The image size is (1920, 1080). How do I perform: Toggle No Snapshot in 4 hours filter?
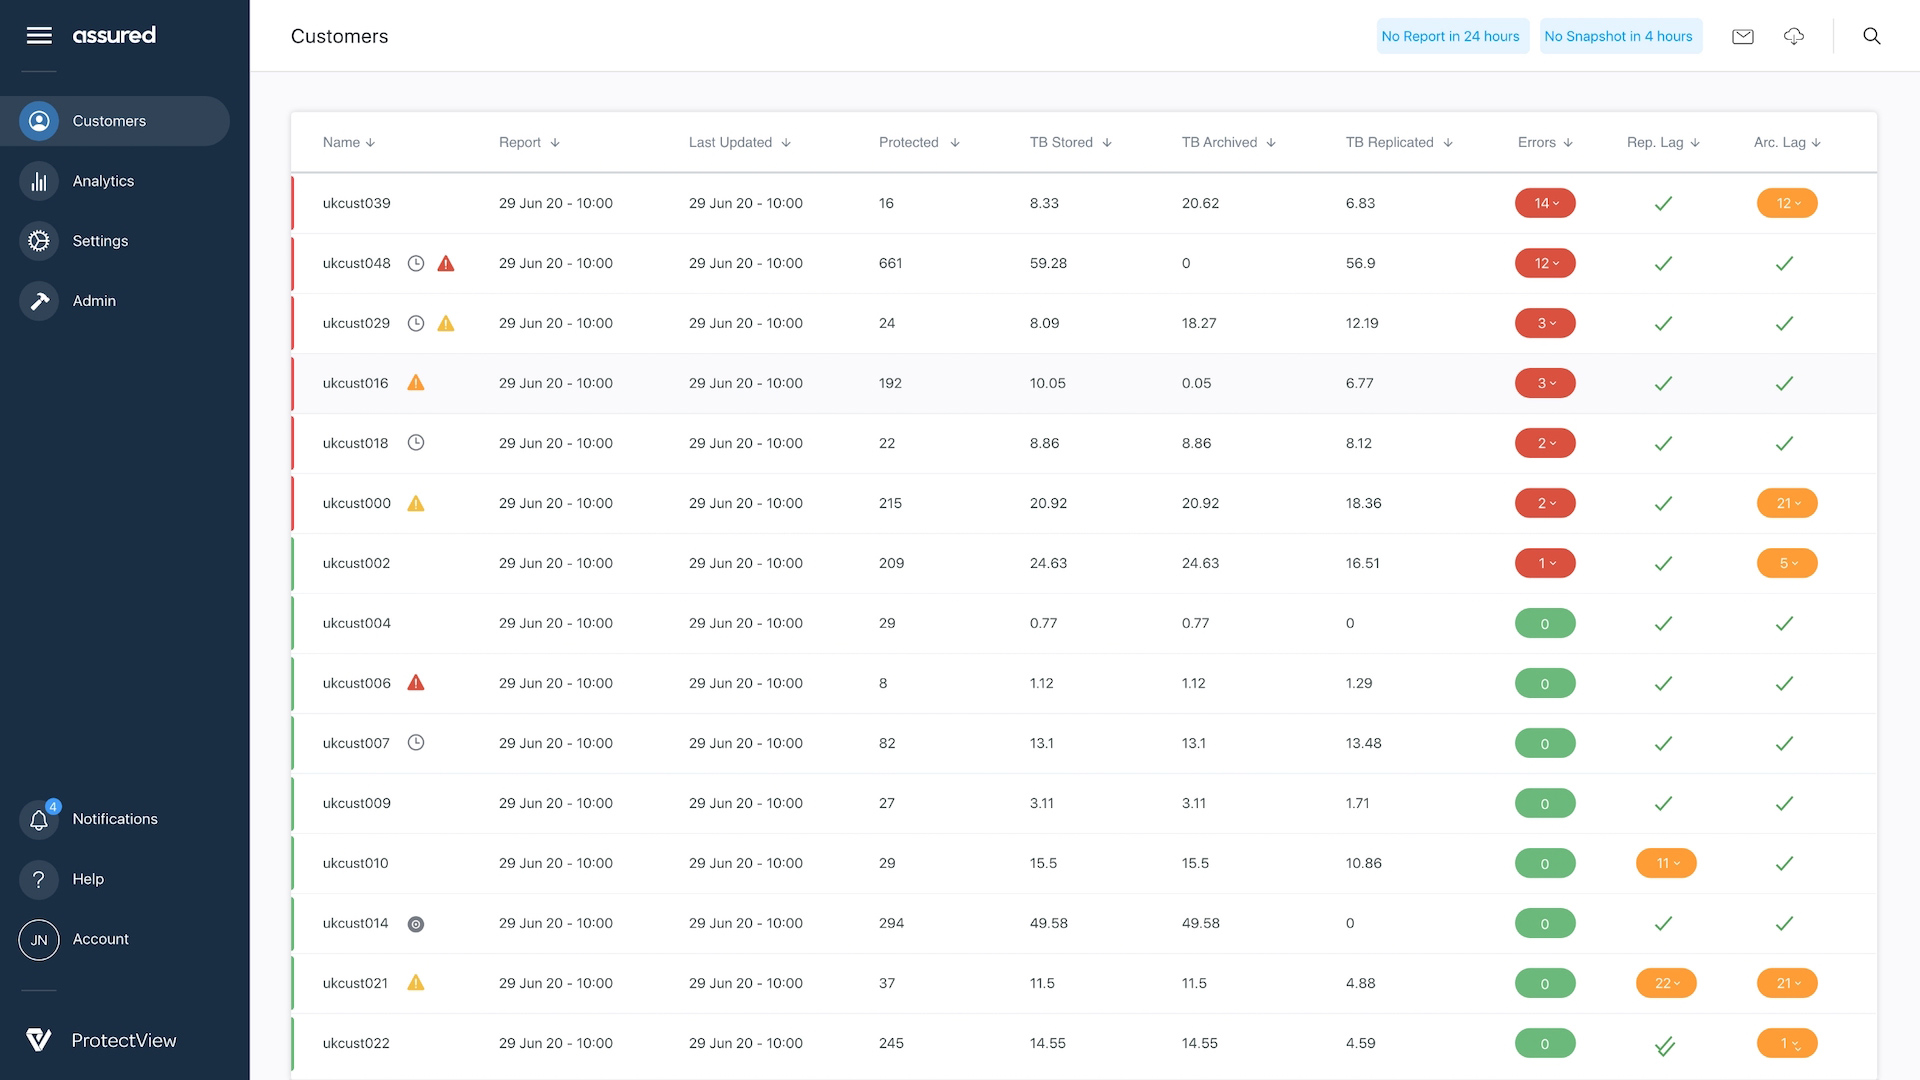point(1618,37)
